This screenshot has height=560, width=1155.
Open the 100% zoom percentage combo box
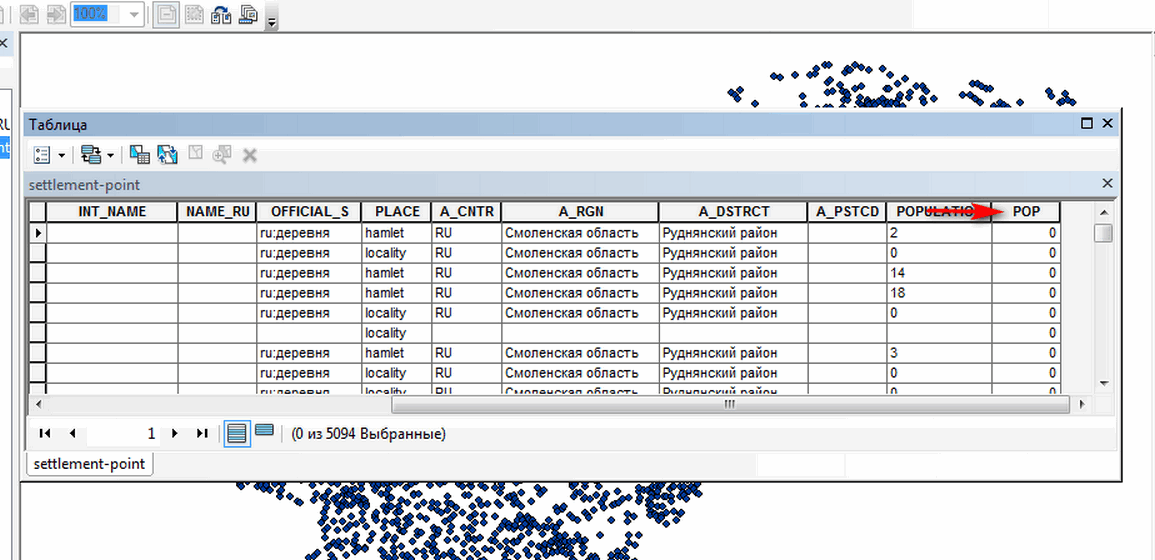point(107,15)
